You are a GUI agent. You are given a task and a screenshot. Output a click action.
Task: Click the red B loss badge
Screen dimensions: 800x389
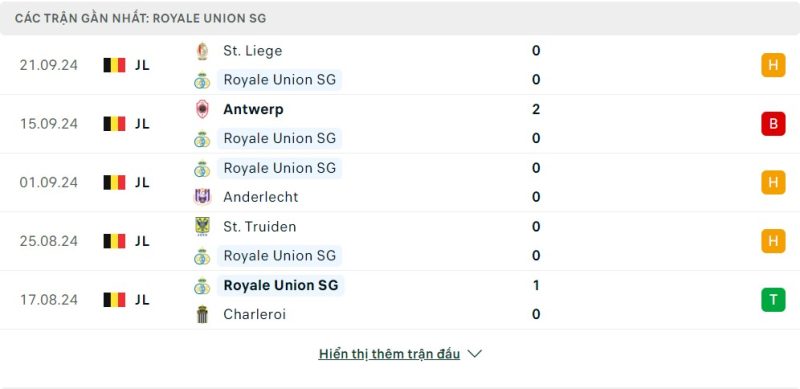coord(773,124)
